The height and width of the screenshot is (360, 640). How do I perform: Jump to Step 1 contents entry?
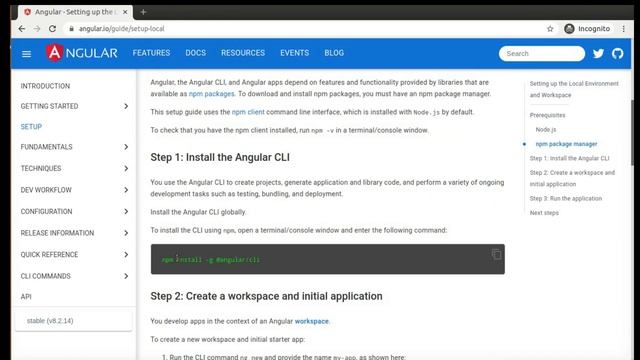point(569,158)
